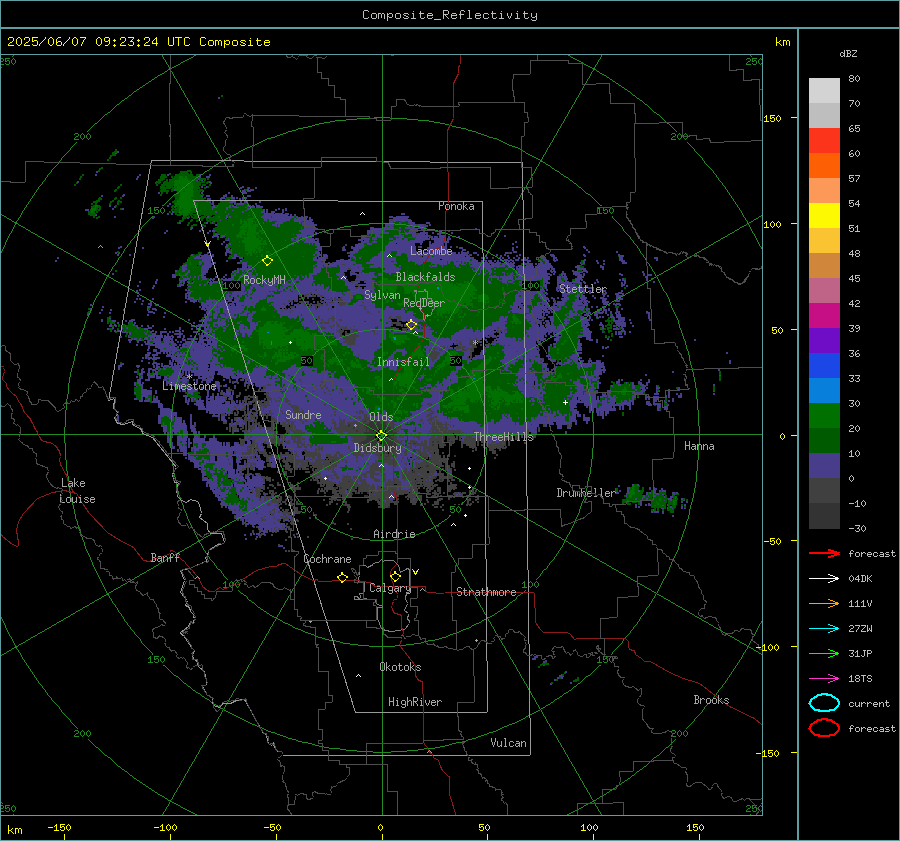Click the RedDeer city label
The image size is (900, 841).
pos(424,303)
